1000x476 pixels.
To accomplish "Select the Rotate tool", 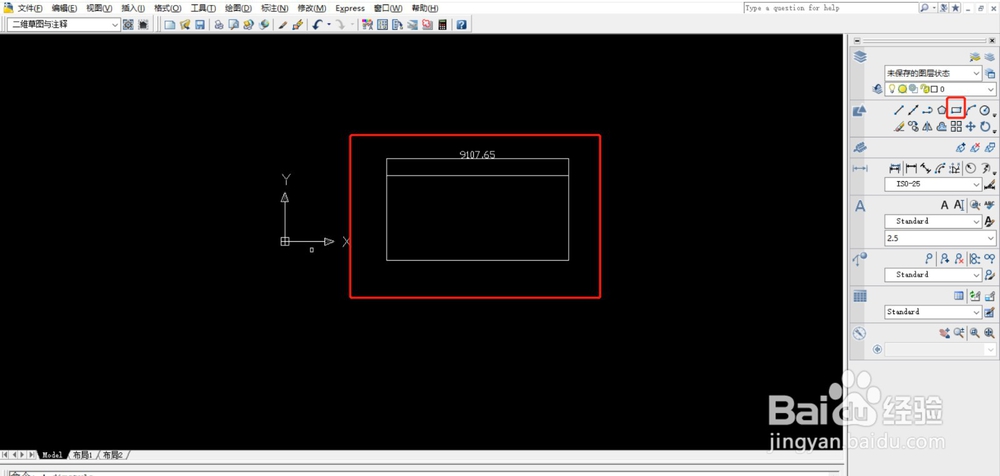I will 985,126.
